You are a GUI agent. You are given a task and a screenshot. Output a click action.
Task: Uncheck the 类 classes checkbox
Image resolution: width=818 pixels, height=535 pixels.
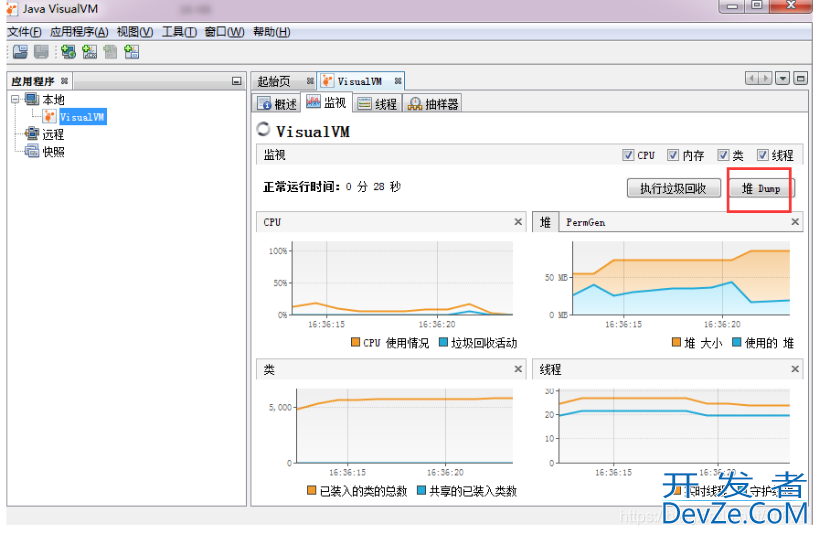coord(723,155)
